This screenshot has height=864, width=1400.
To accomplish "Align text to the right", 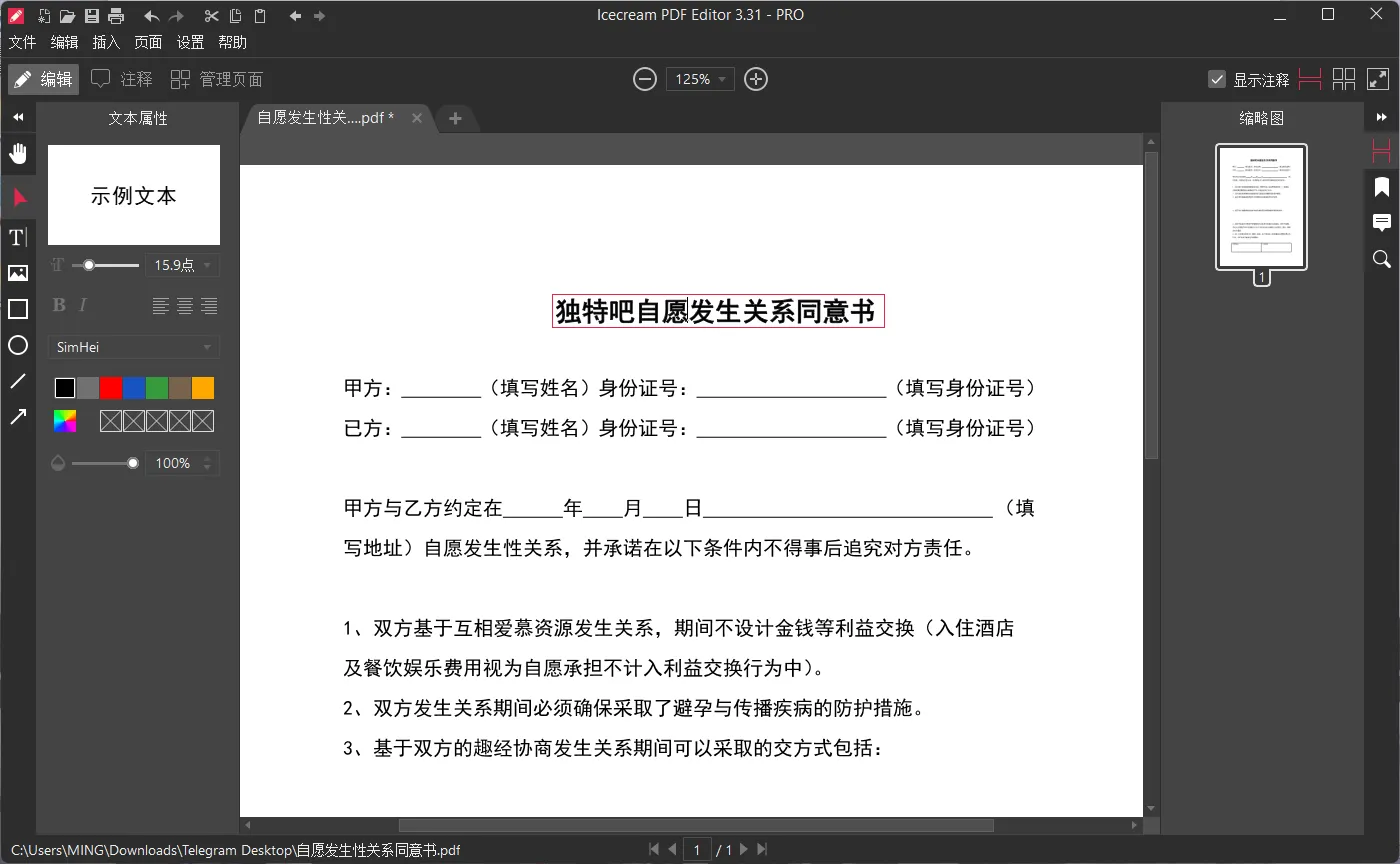I will pos(209,306).
